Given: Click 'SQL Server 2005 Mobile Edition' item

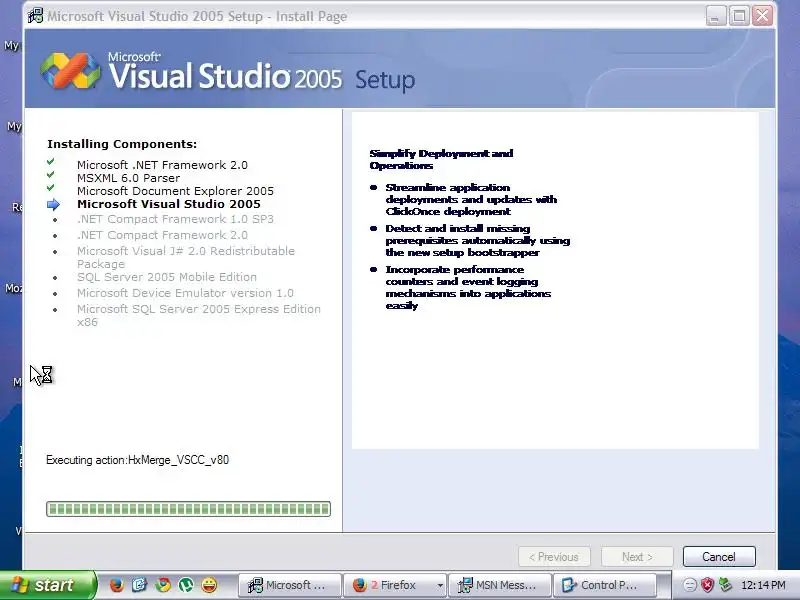Looking at the screenshot, I should [x=167, y=277].
